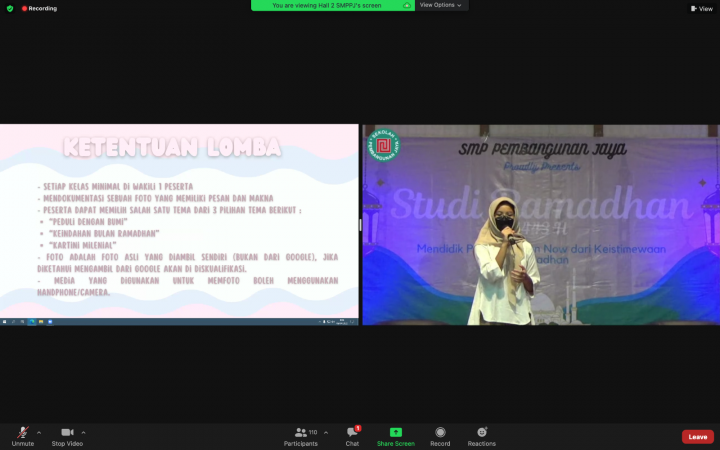
Task: Click the notification icon in shared screen taskbar
Action: coord(353,322)
